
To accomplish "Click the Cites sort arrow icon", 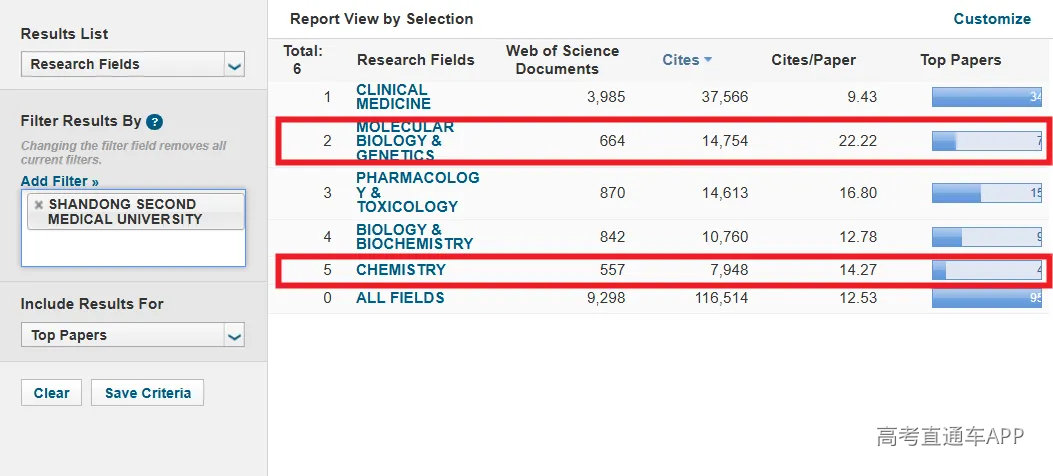I will 707,60.
